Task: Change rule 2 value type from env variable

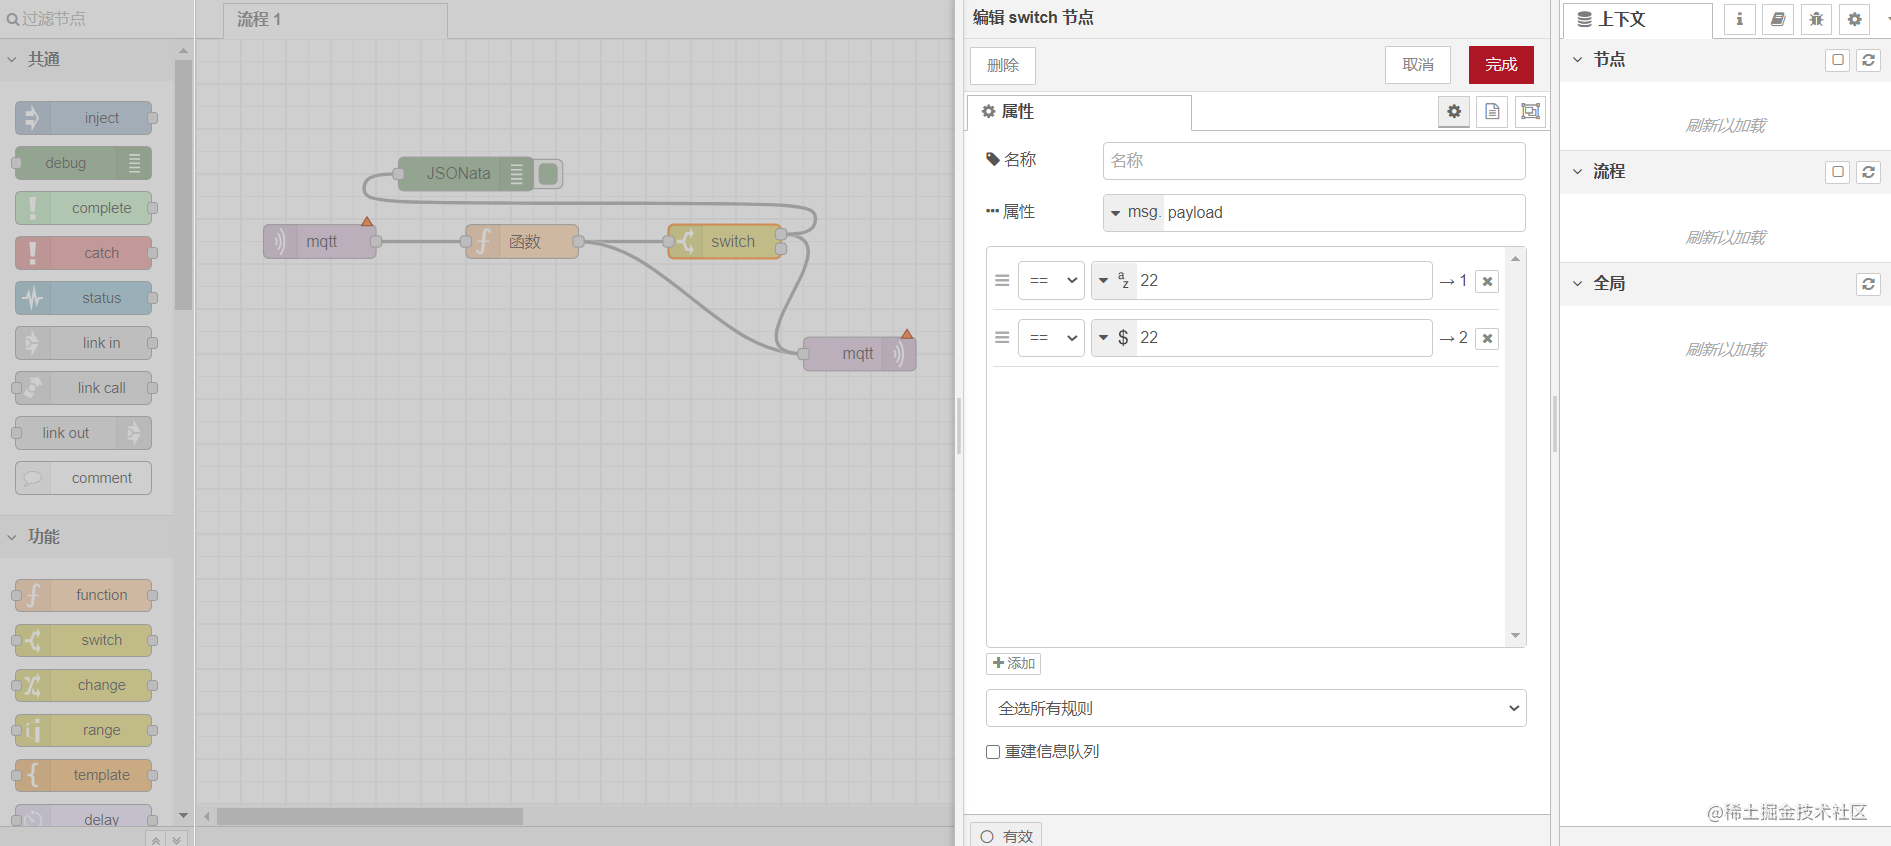Action: 1113,338
